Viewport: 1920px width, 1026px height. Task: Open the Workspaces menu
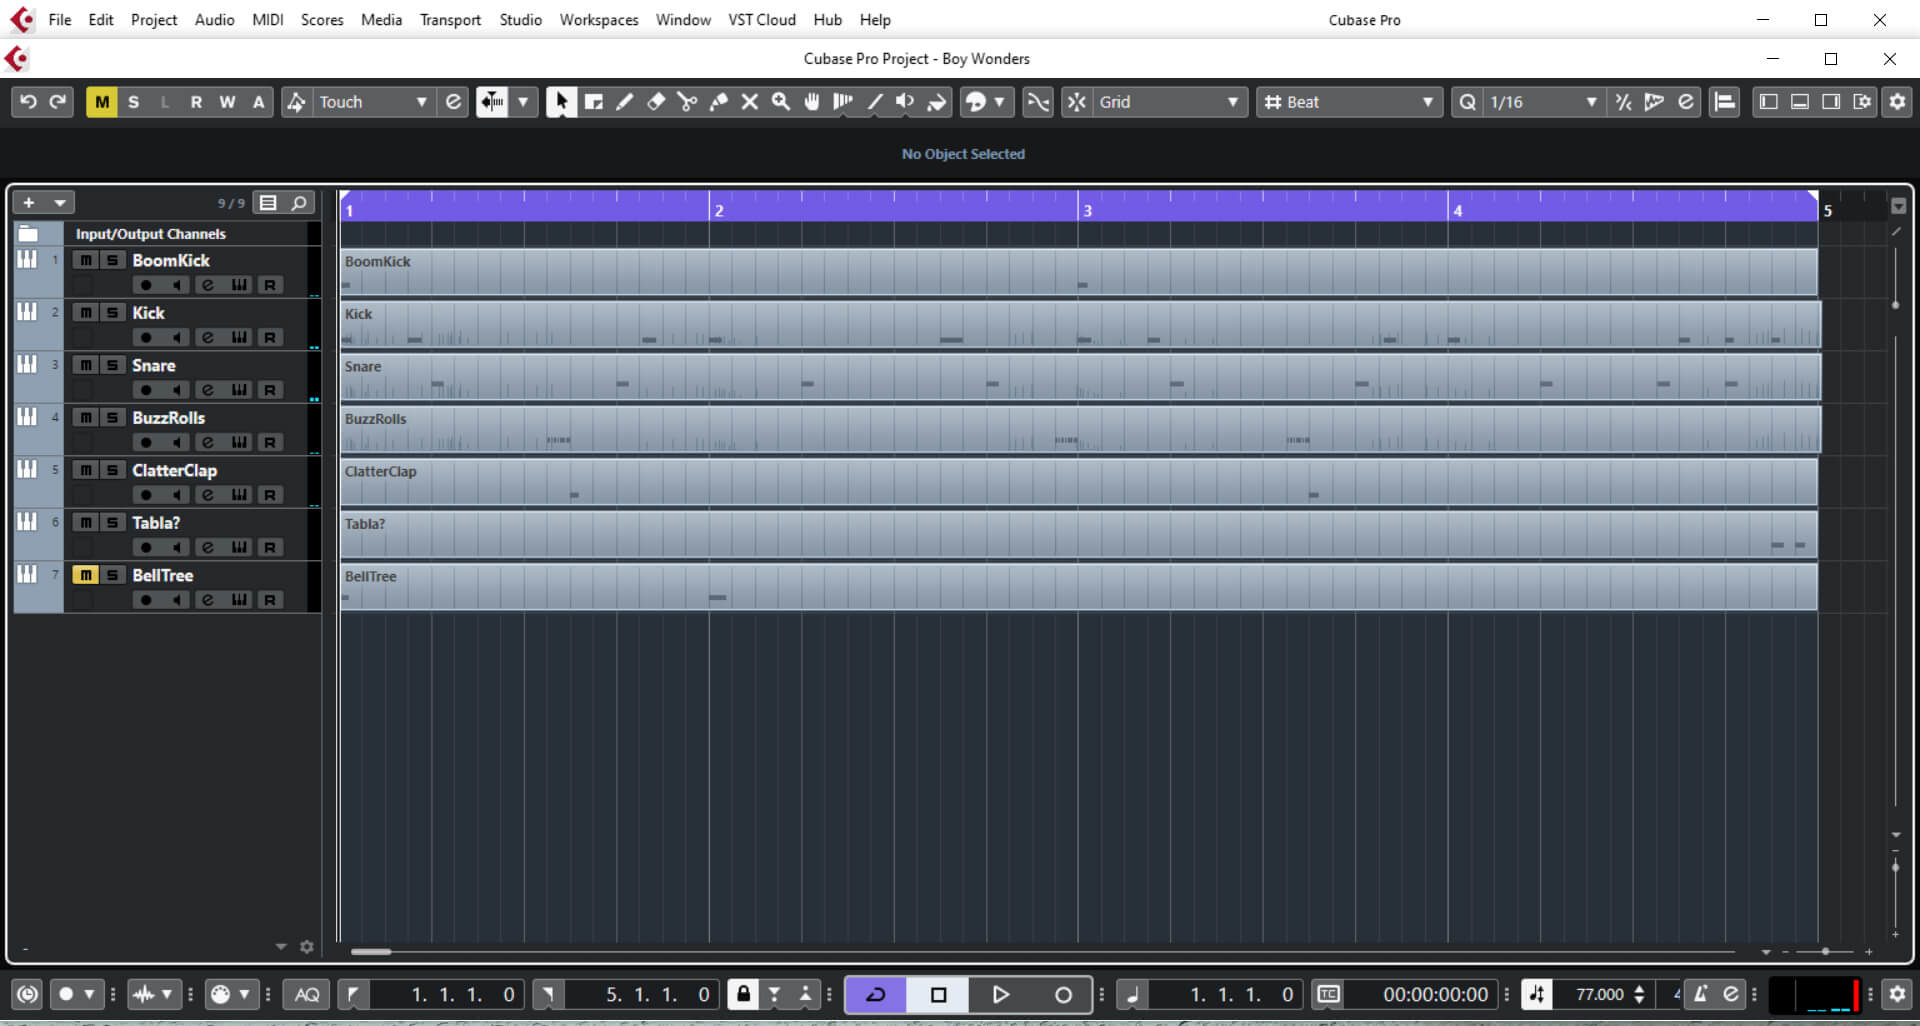(x=599, y=20)
